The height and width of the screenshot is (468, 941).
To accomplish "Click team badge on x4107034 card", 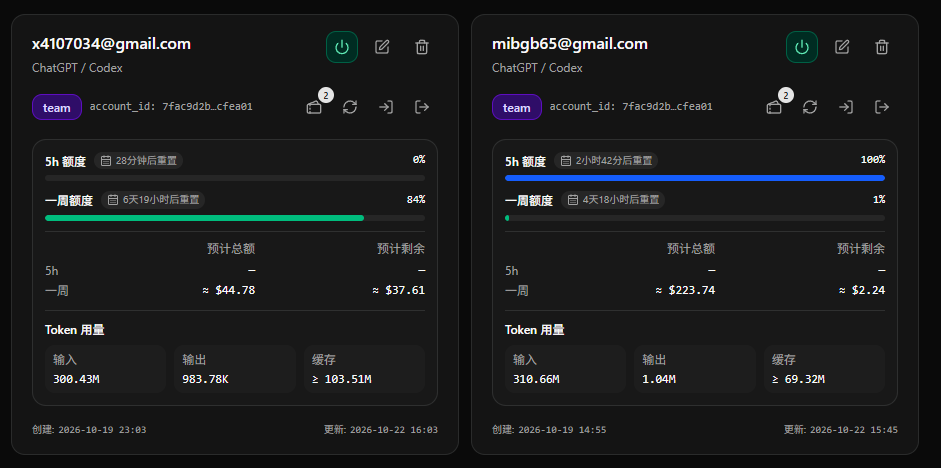I will pos(56,107).
